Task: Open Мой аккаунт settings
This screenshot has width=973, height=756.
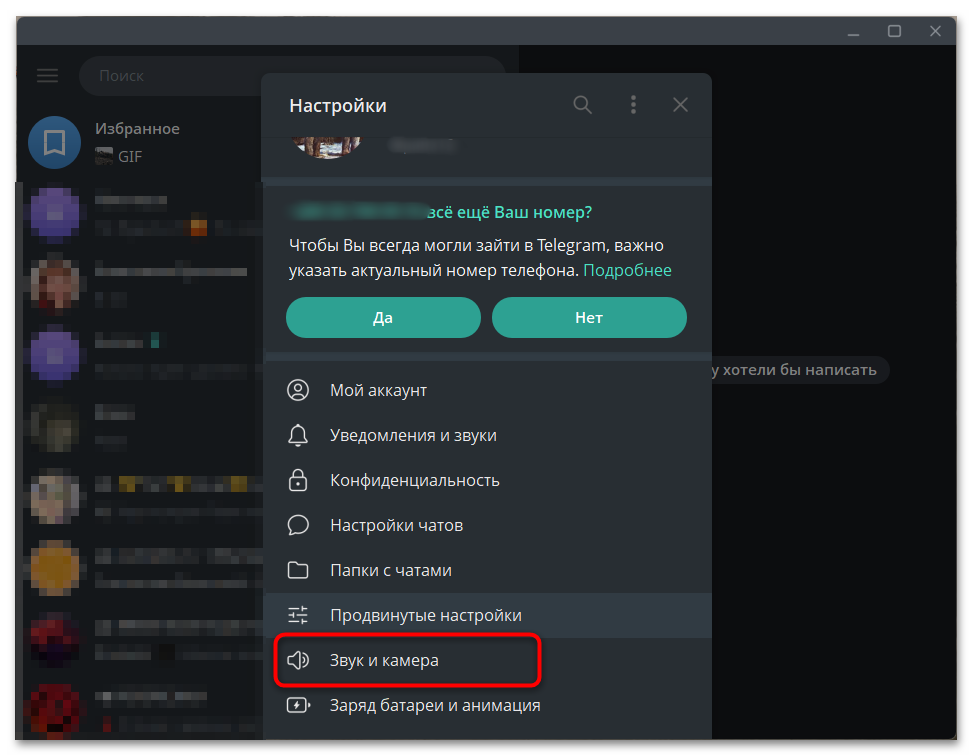Action: pos(488,390)
